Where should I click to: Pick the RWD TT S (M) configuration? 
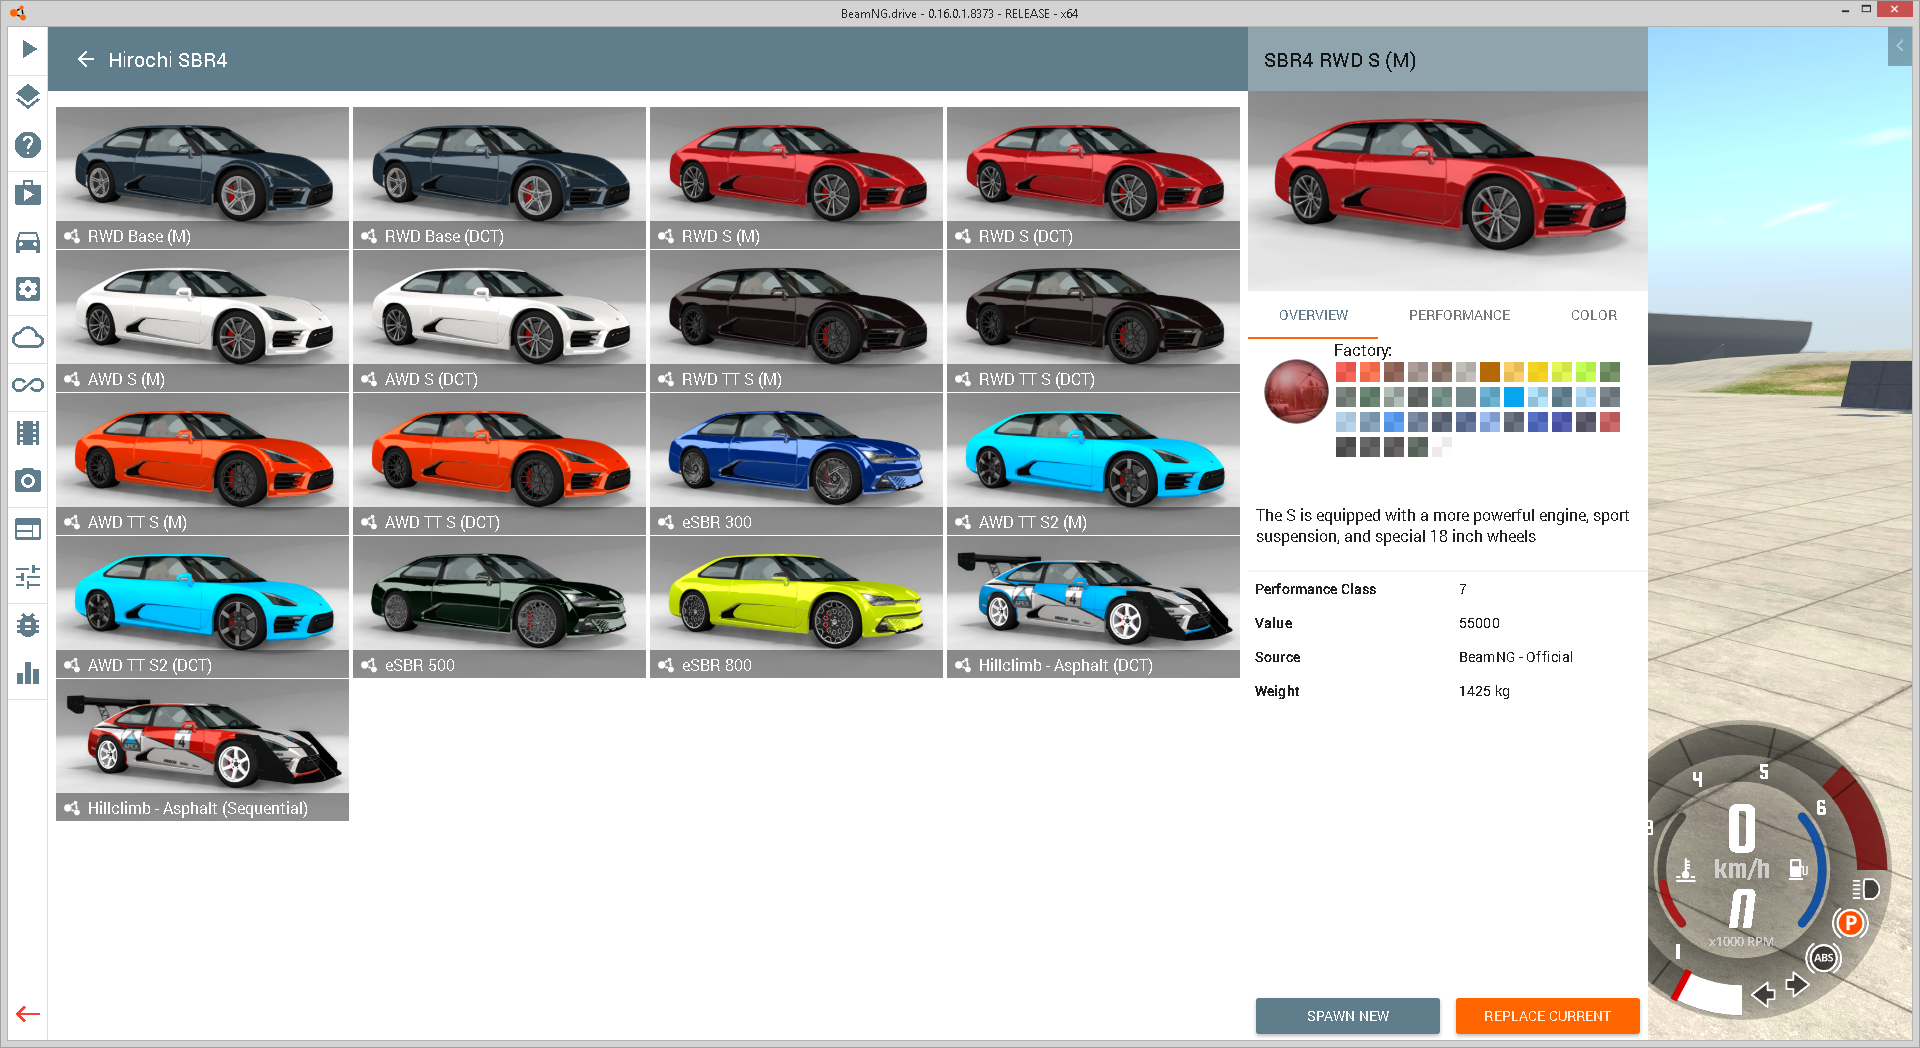point(796,321)
